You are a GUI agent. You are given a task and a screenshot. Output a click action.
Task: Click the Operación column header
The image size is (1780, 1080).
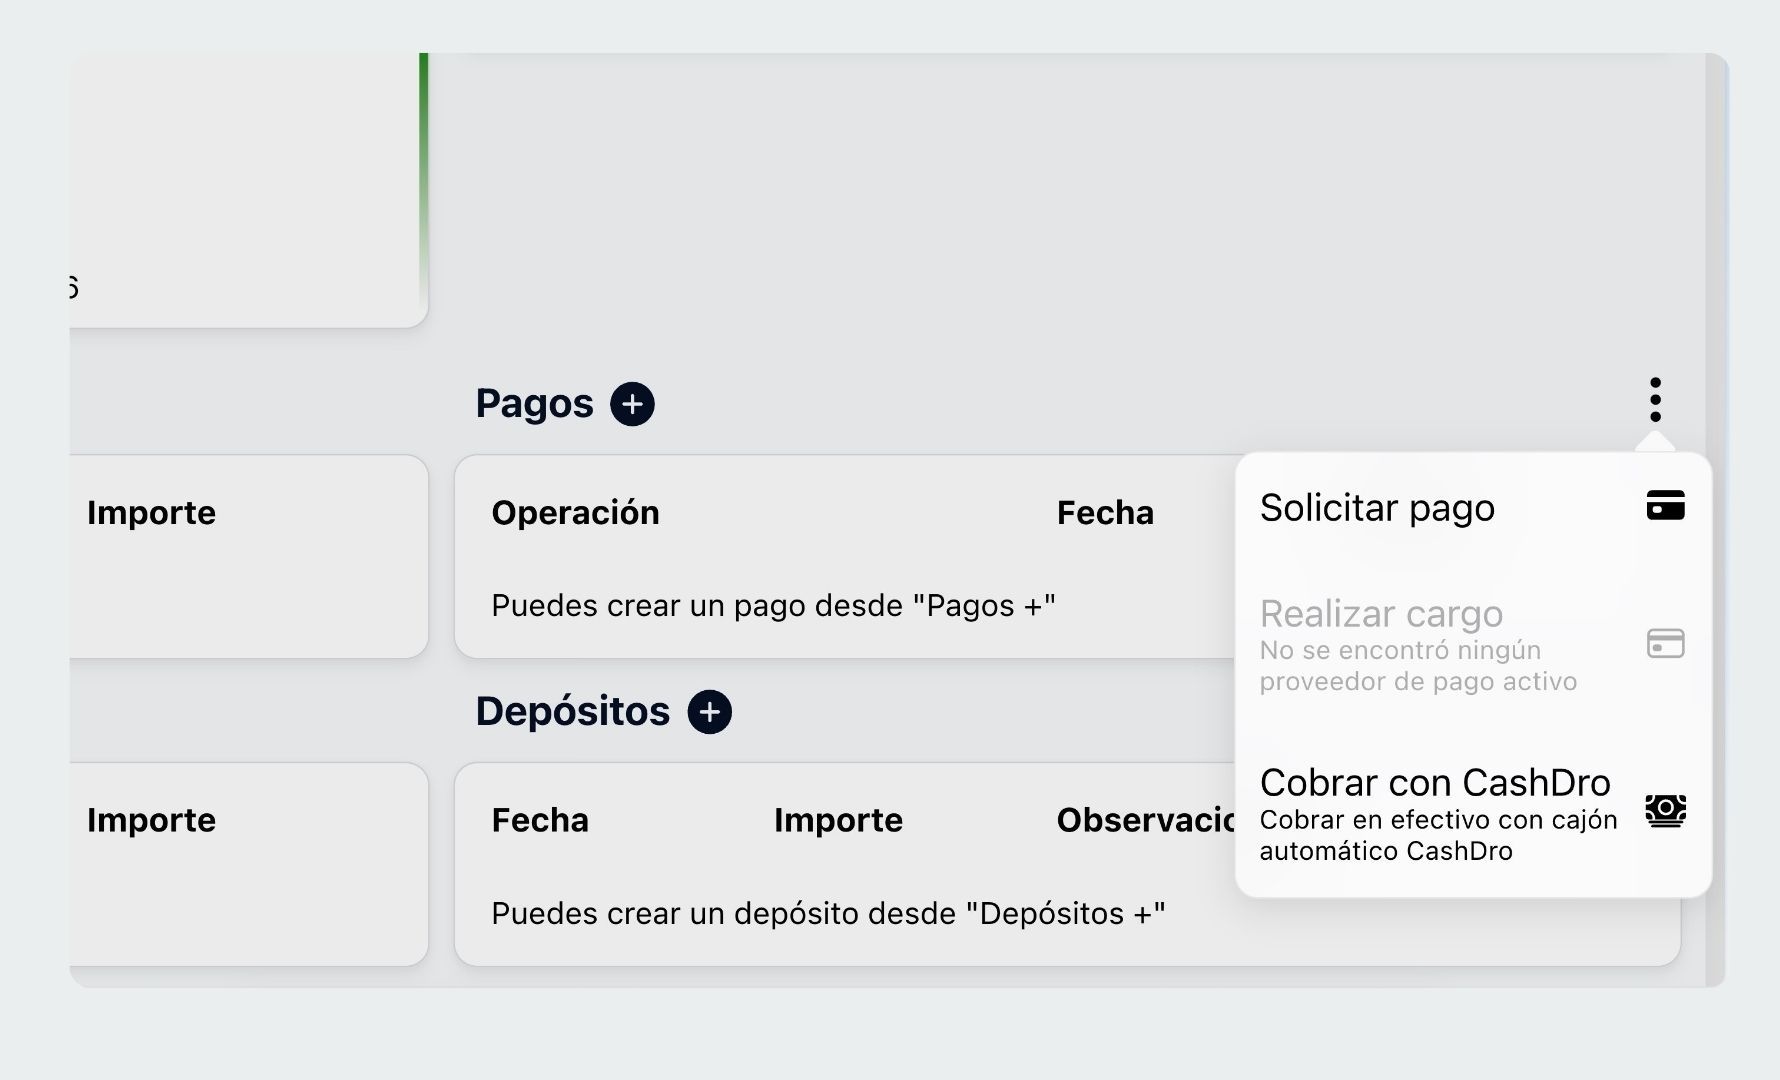point(575,513)
